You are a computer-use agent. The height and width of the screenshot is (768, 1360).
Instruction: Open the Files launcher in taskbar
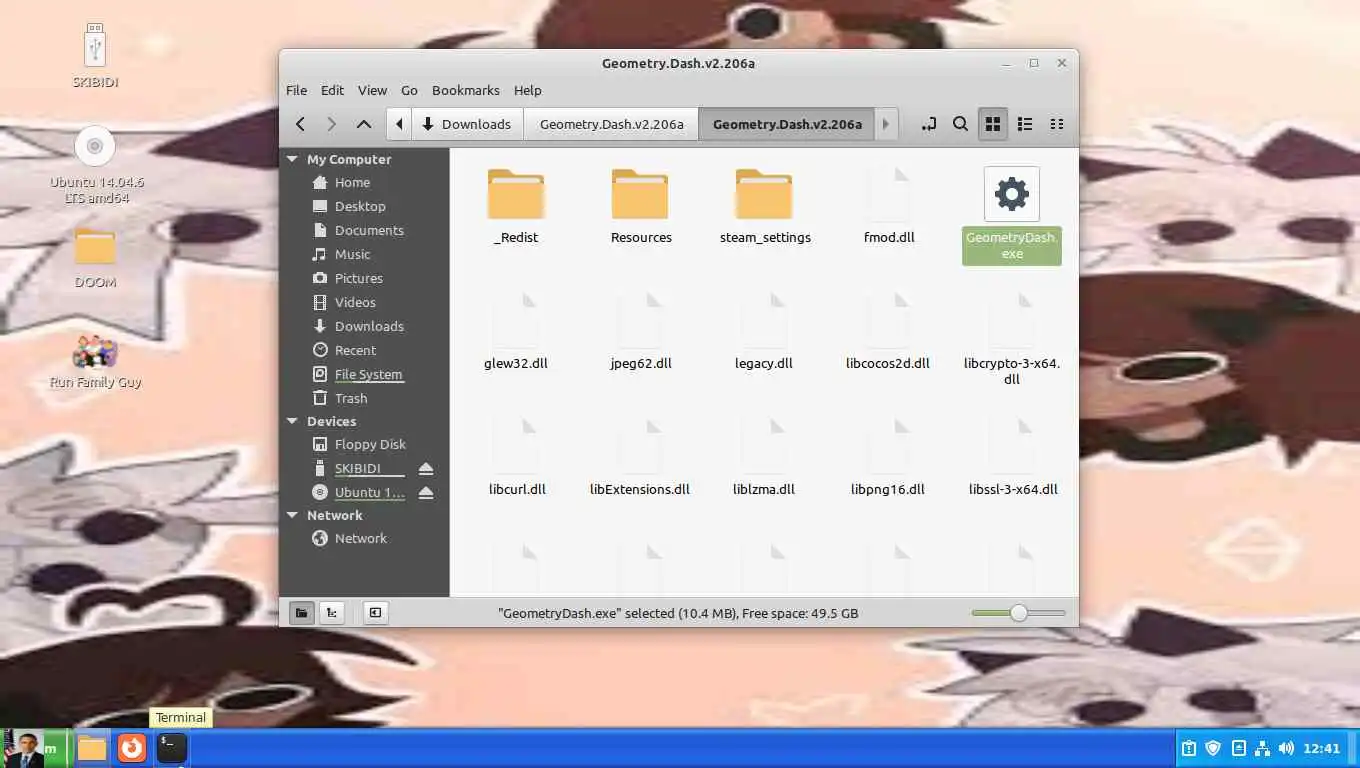pos(92,747)
